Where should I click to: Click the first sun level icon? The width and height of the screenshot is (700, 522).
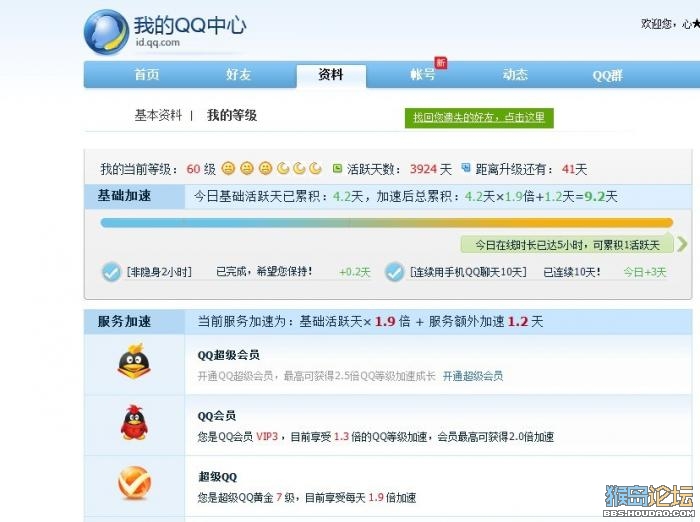tap(228, 168)
